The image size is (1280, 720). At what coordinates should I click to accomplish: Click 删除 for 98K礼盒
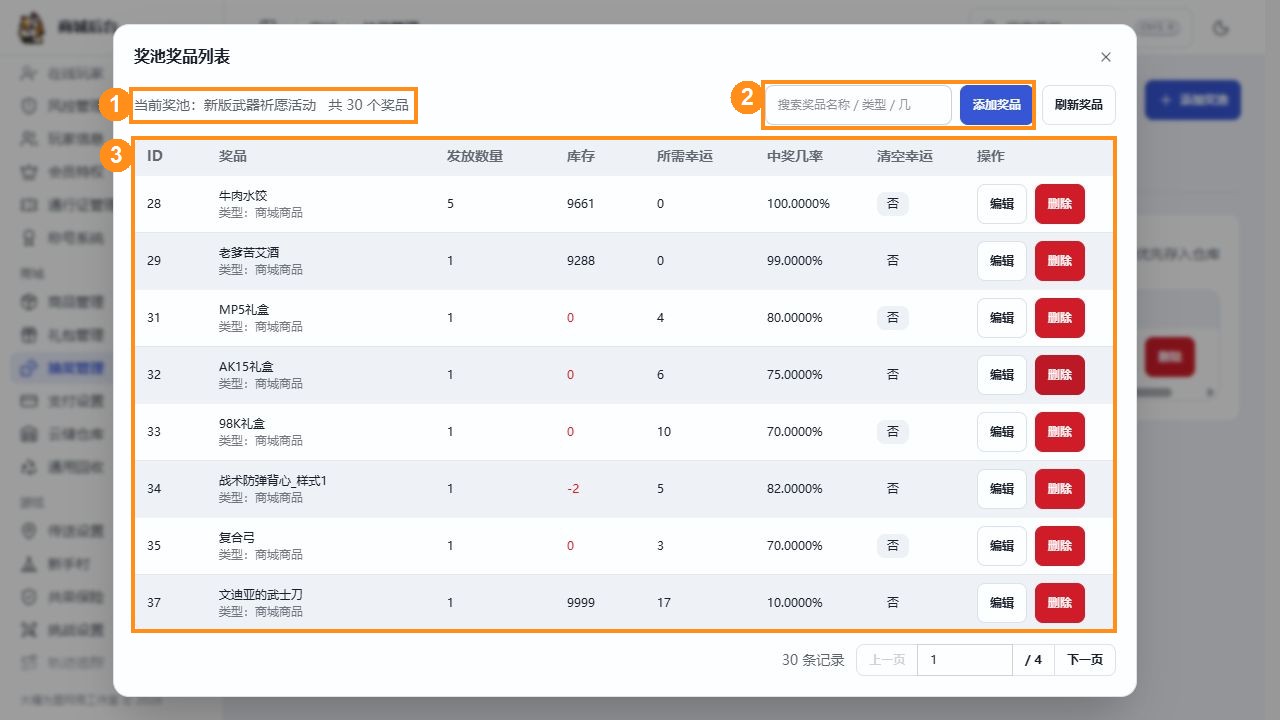(1060, 432)
